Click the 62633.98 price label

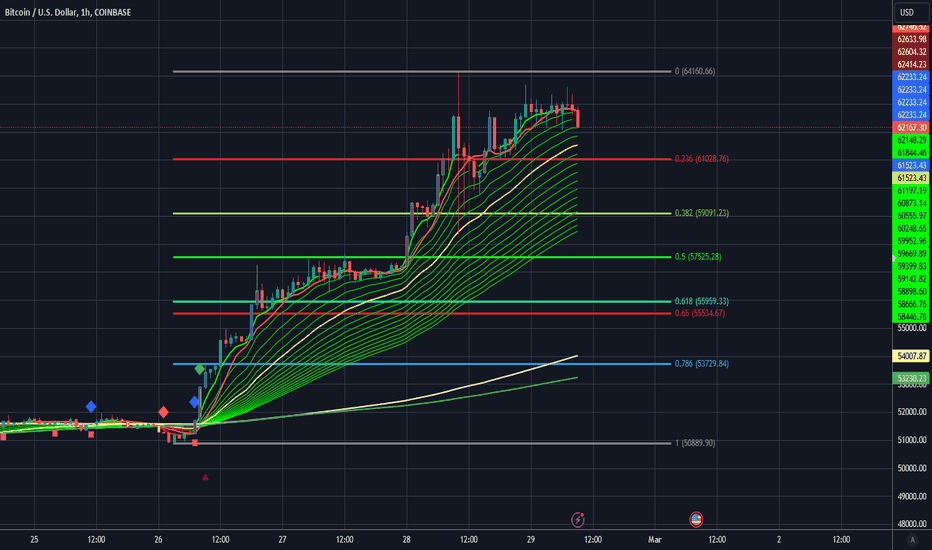[912, 39]
